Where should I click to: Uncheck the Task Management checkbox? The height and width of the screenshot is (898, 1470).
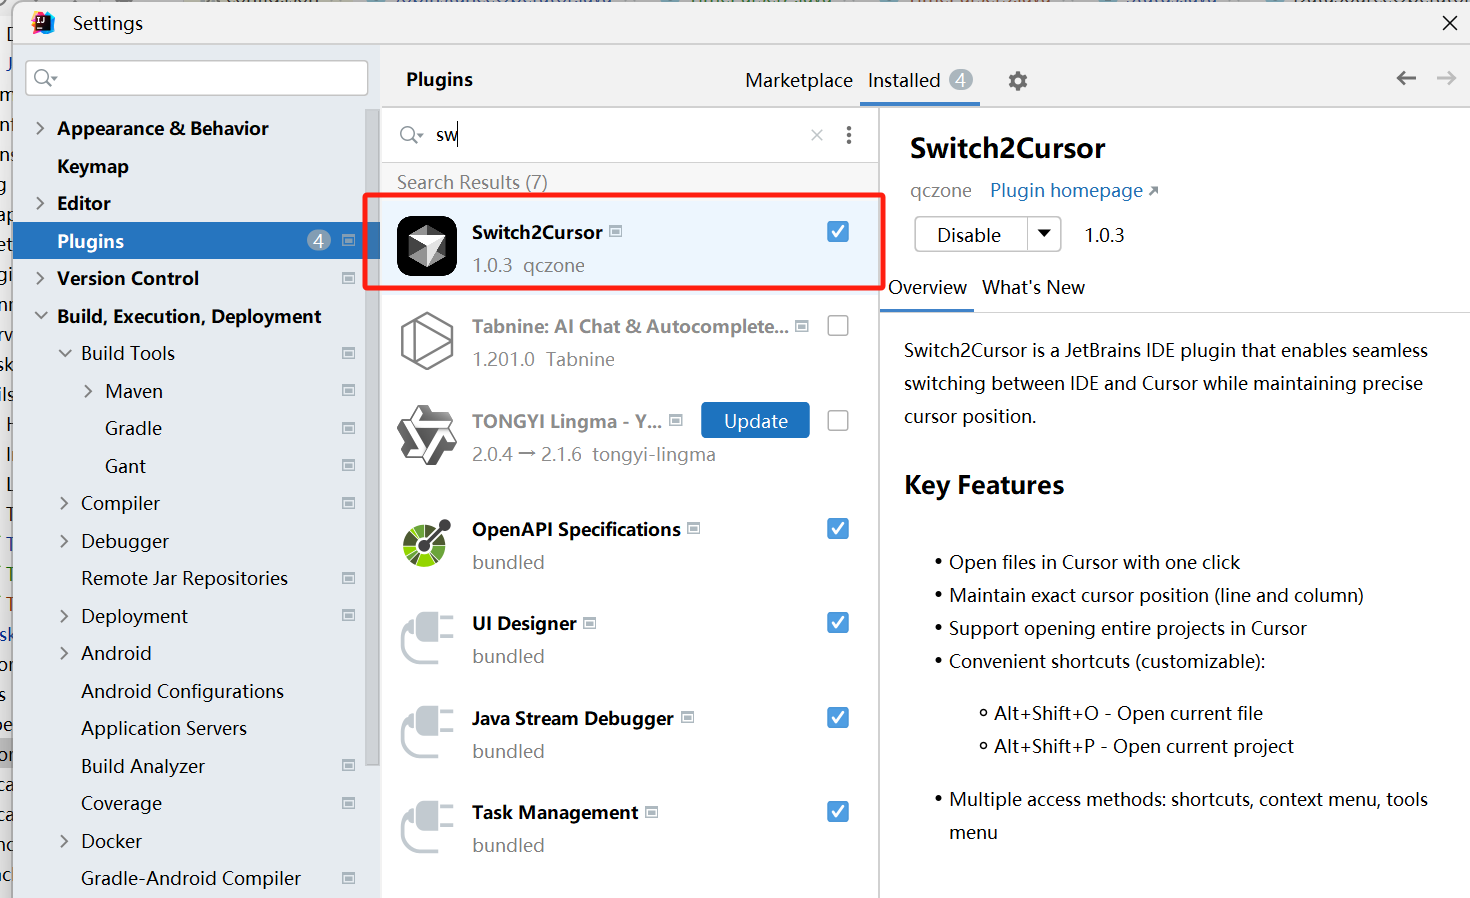coord(838,811)
